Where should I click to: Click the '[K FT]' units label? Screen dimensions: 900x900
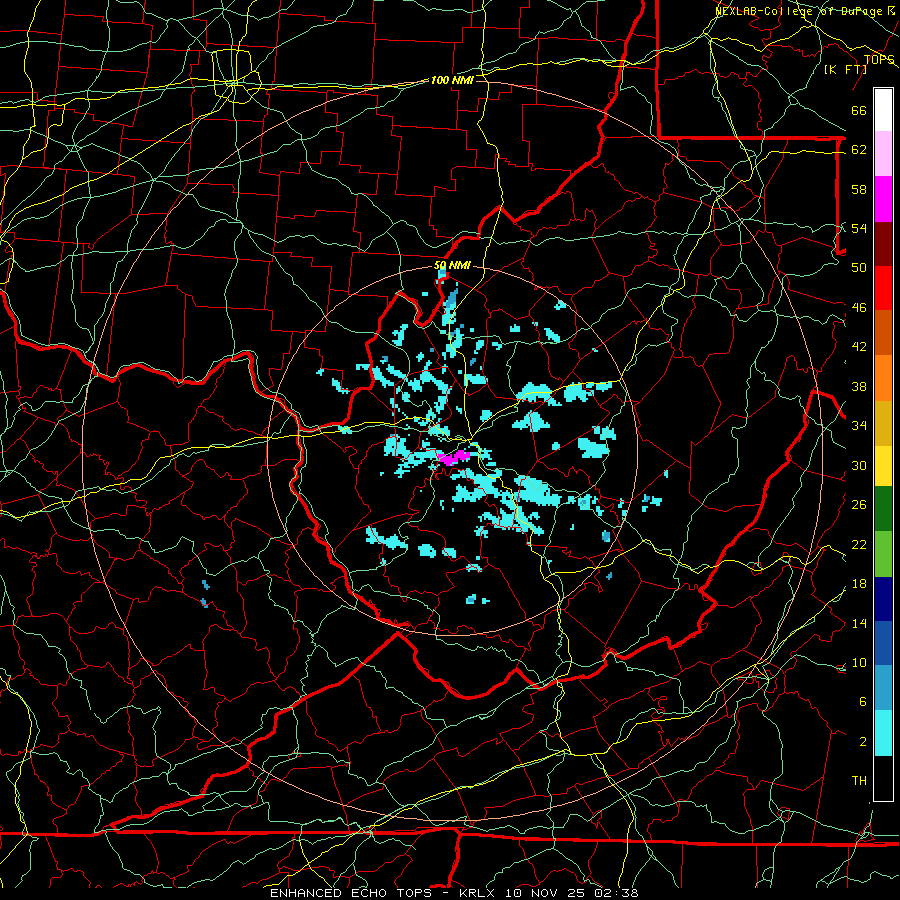845,69
